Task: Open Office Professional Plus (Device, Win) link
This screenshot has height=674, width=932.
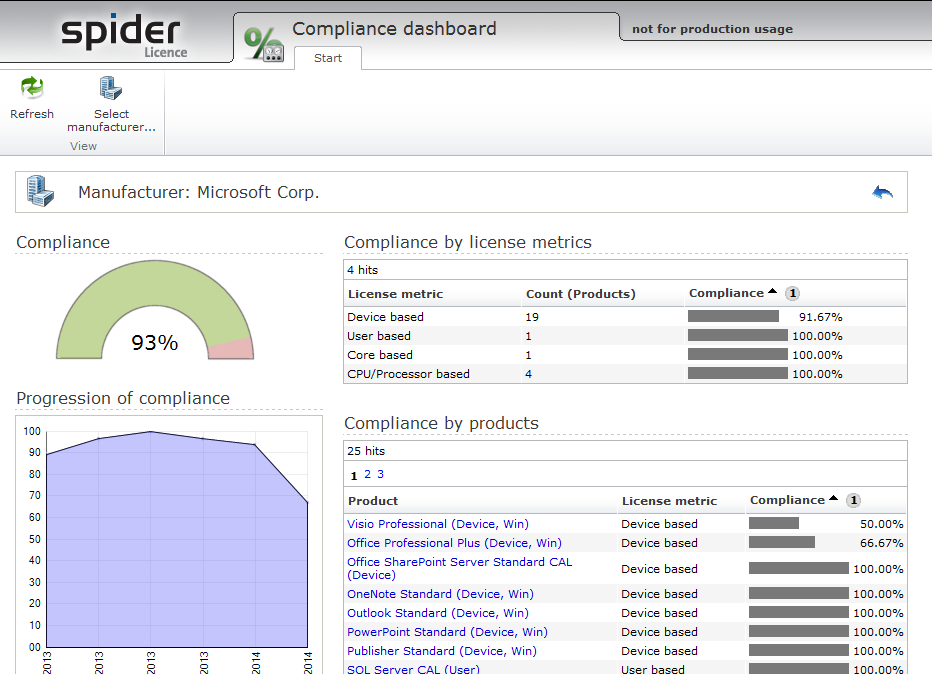Action: [454, 543]
